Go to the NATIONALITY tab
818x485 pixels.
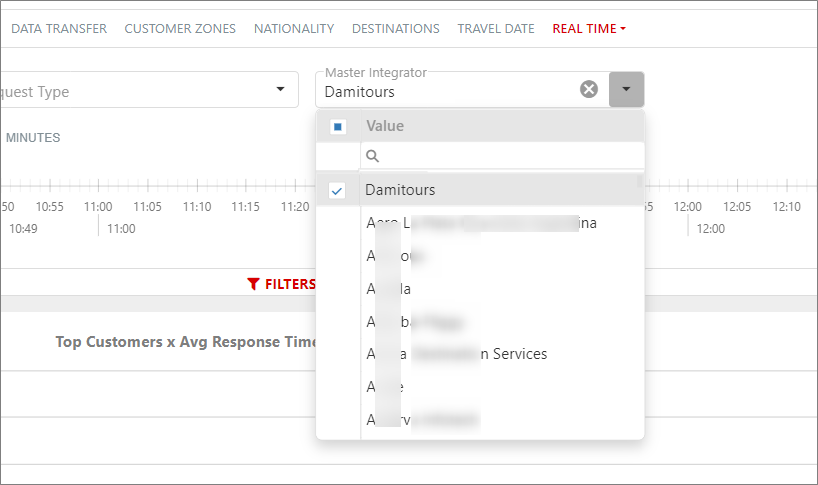click(294, 29)
